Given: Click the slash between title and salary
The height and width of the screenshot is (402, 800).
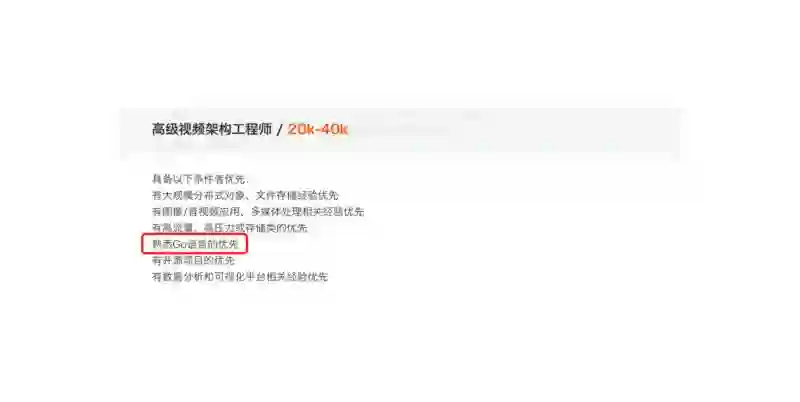Looking at the screenshot, I should tap(279, 130).
